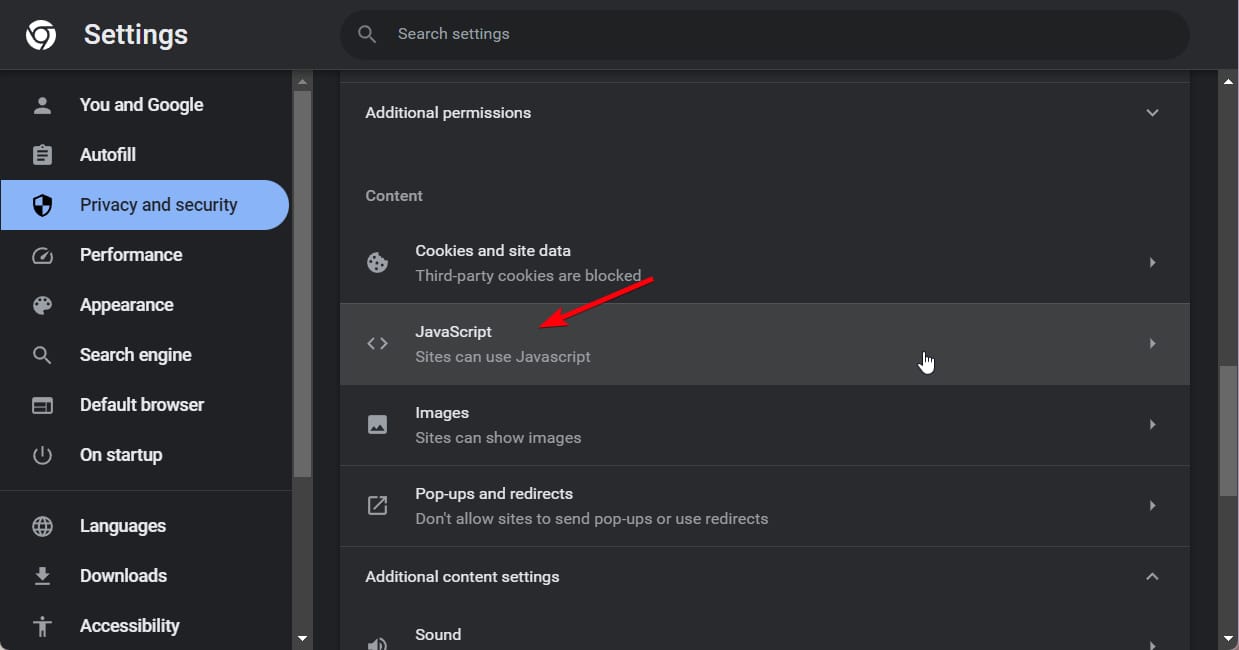The height and width of the screenshot is (650, 1239).
Task: Open Cookies and site data arrow
Action: pyautogui.click(x=1152, y=263)
